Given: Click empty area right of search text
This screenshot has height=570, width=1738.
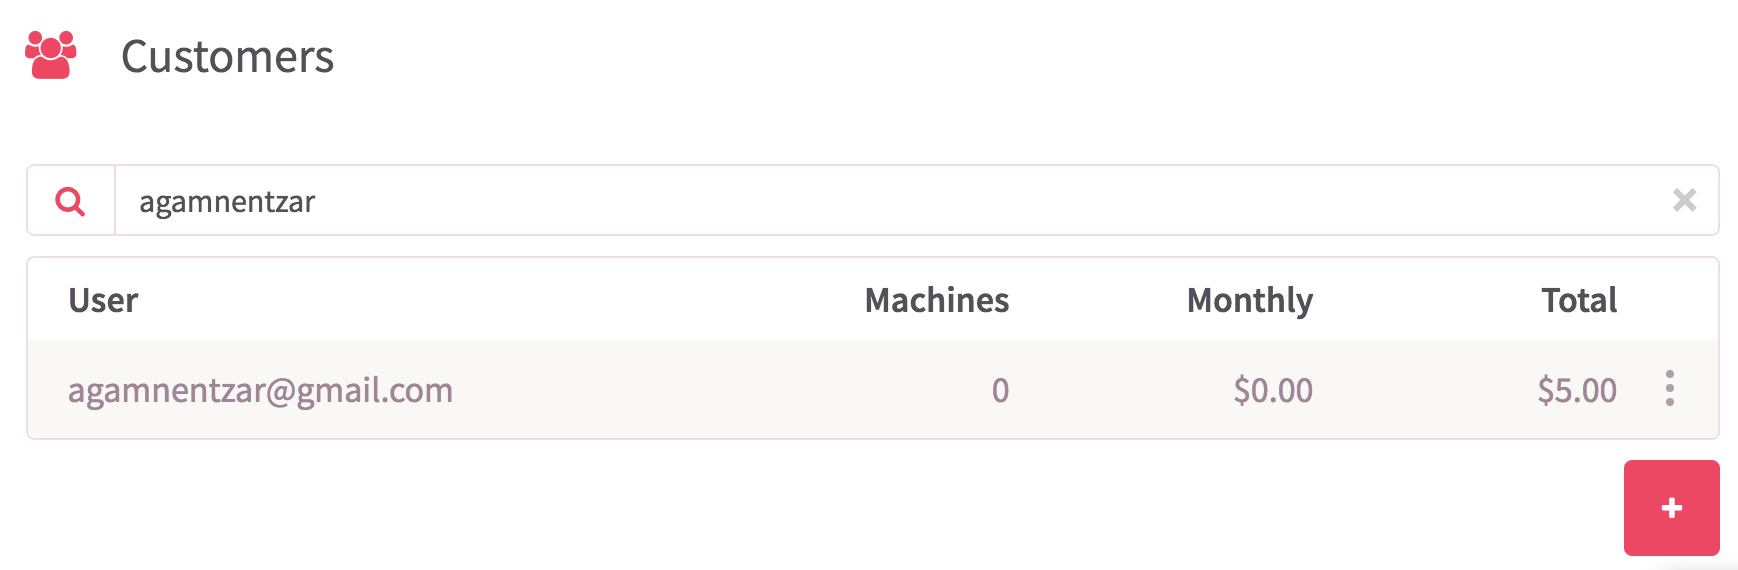Looking at the screenshot, I should click(x=990, y=201).
